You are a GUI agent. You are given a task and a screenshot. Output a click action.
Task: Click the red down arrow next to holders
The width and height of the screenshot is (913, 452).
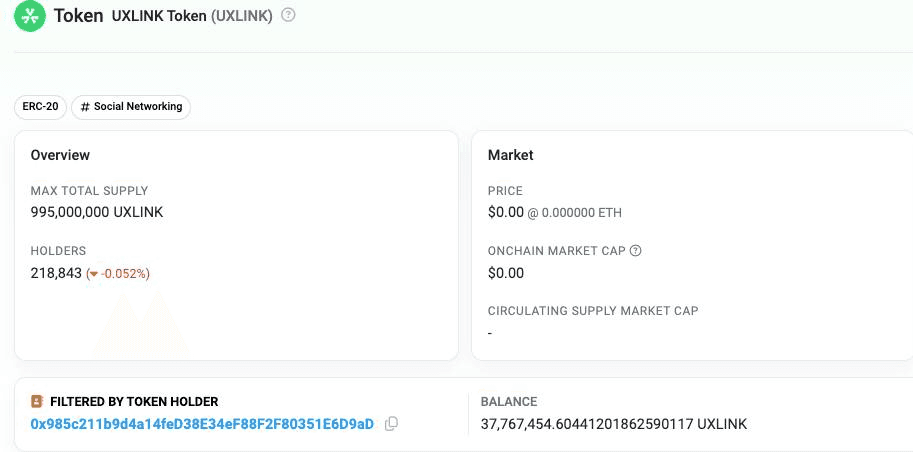[x=93, y=274]
